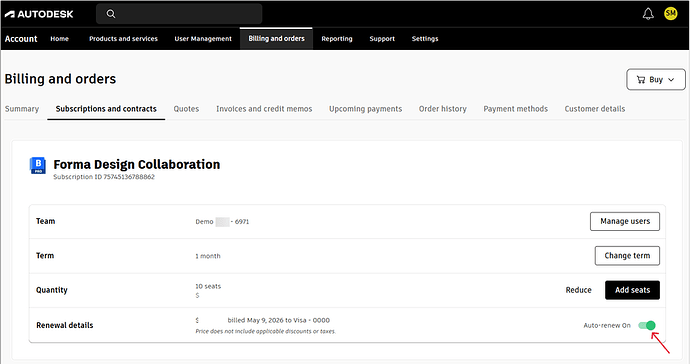Click the Billing and orders page heading
The image size is (690, 364).
pyautogui.click(x=60, y=79)
